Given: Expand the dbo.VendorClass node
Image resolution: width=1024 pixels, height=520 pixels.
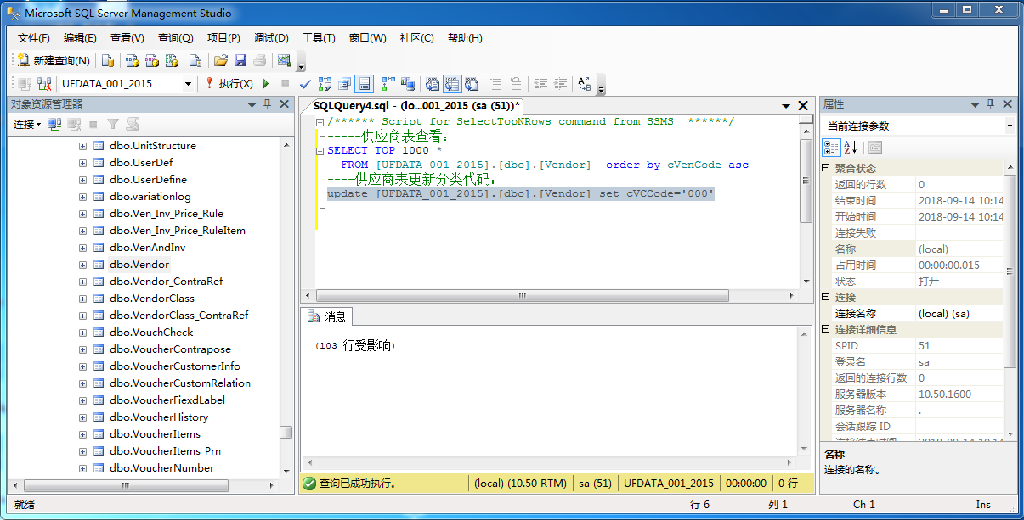Looking at the screenshot, I should tap(83, 299).
